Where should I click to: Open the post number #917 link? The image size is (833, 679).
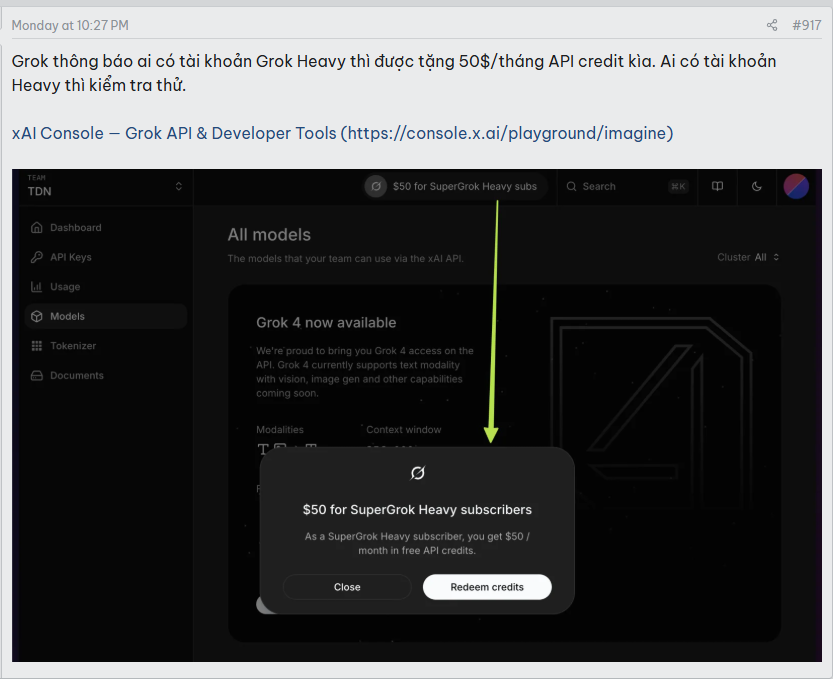806,25
